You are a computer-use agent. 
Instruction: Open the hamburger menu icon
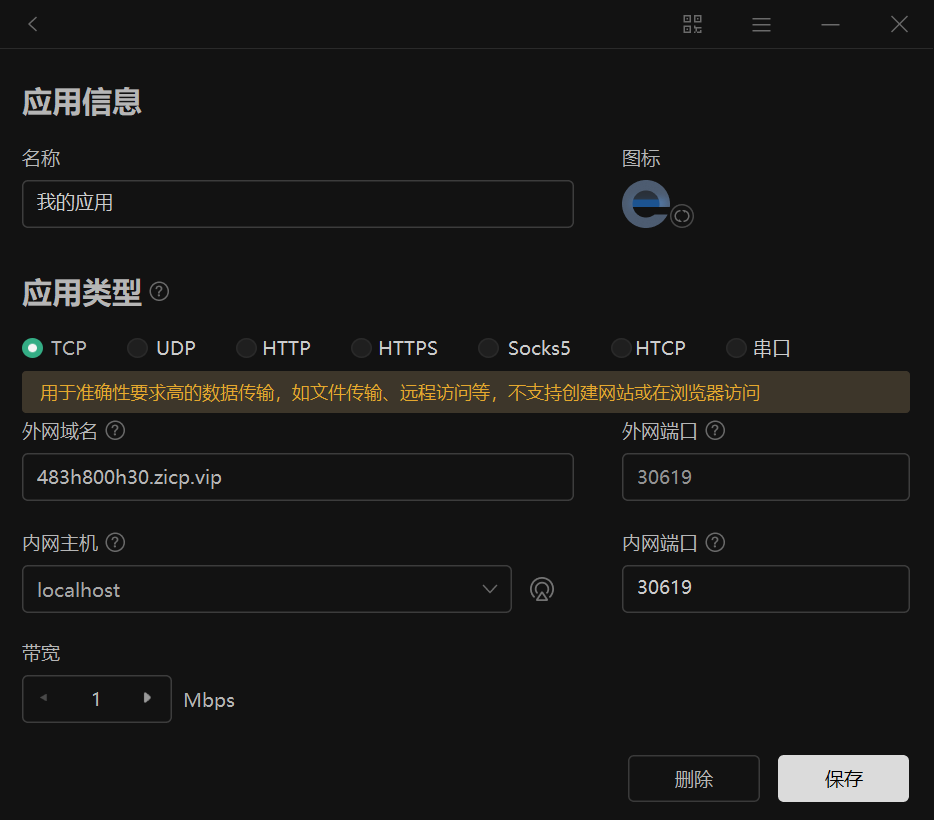761,24
